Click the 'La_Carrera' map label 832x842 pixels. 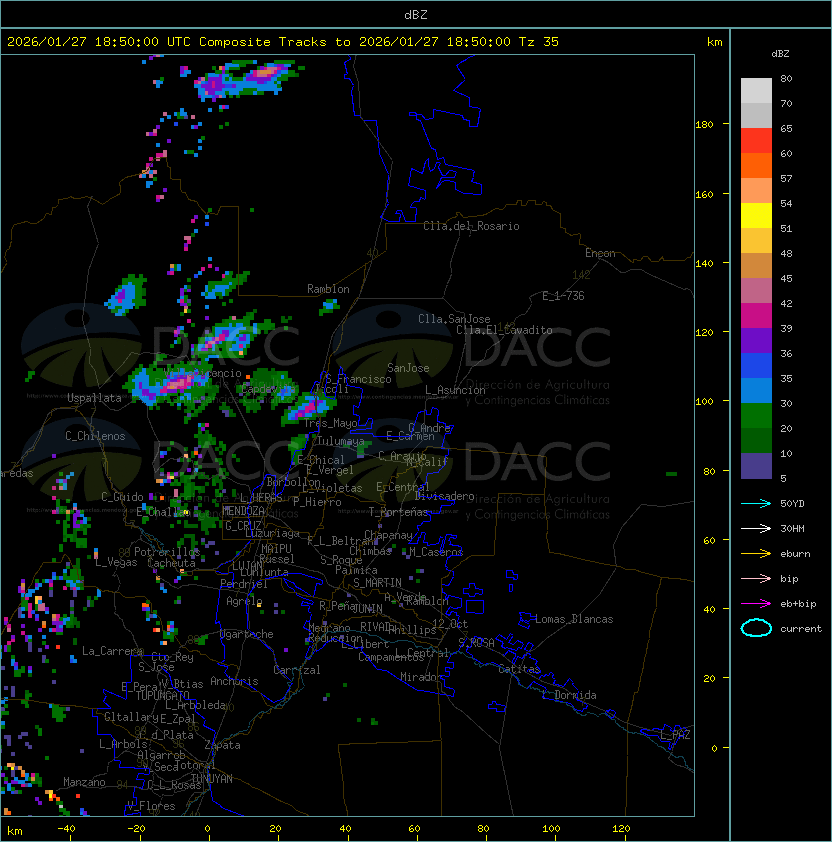(x=112, y=651)
